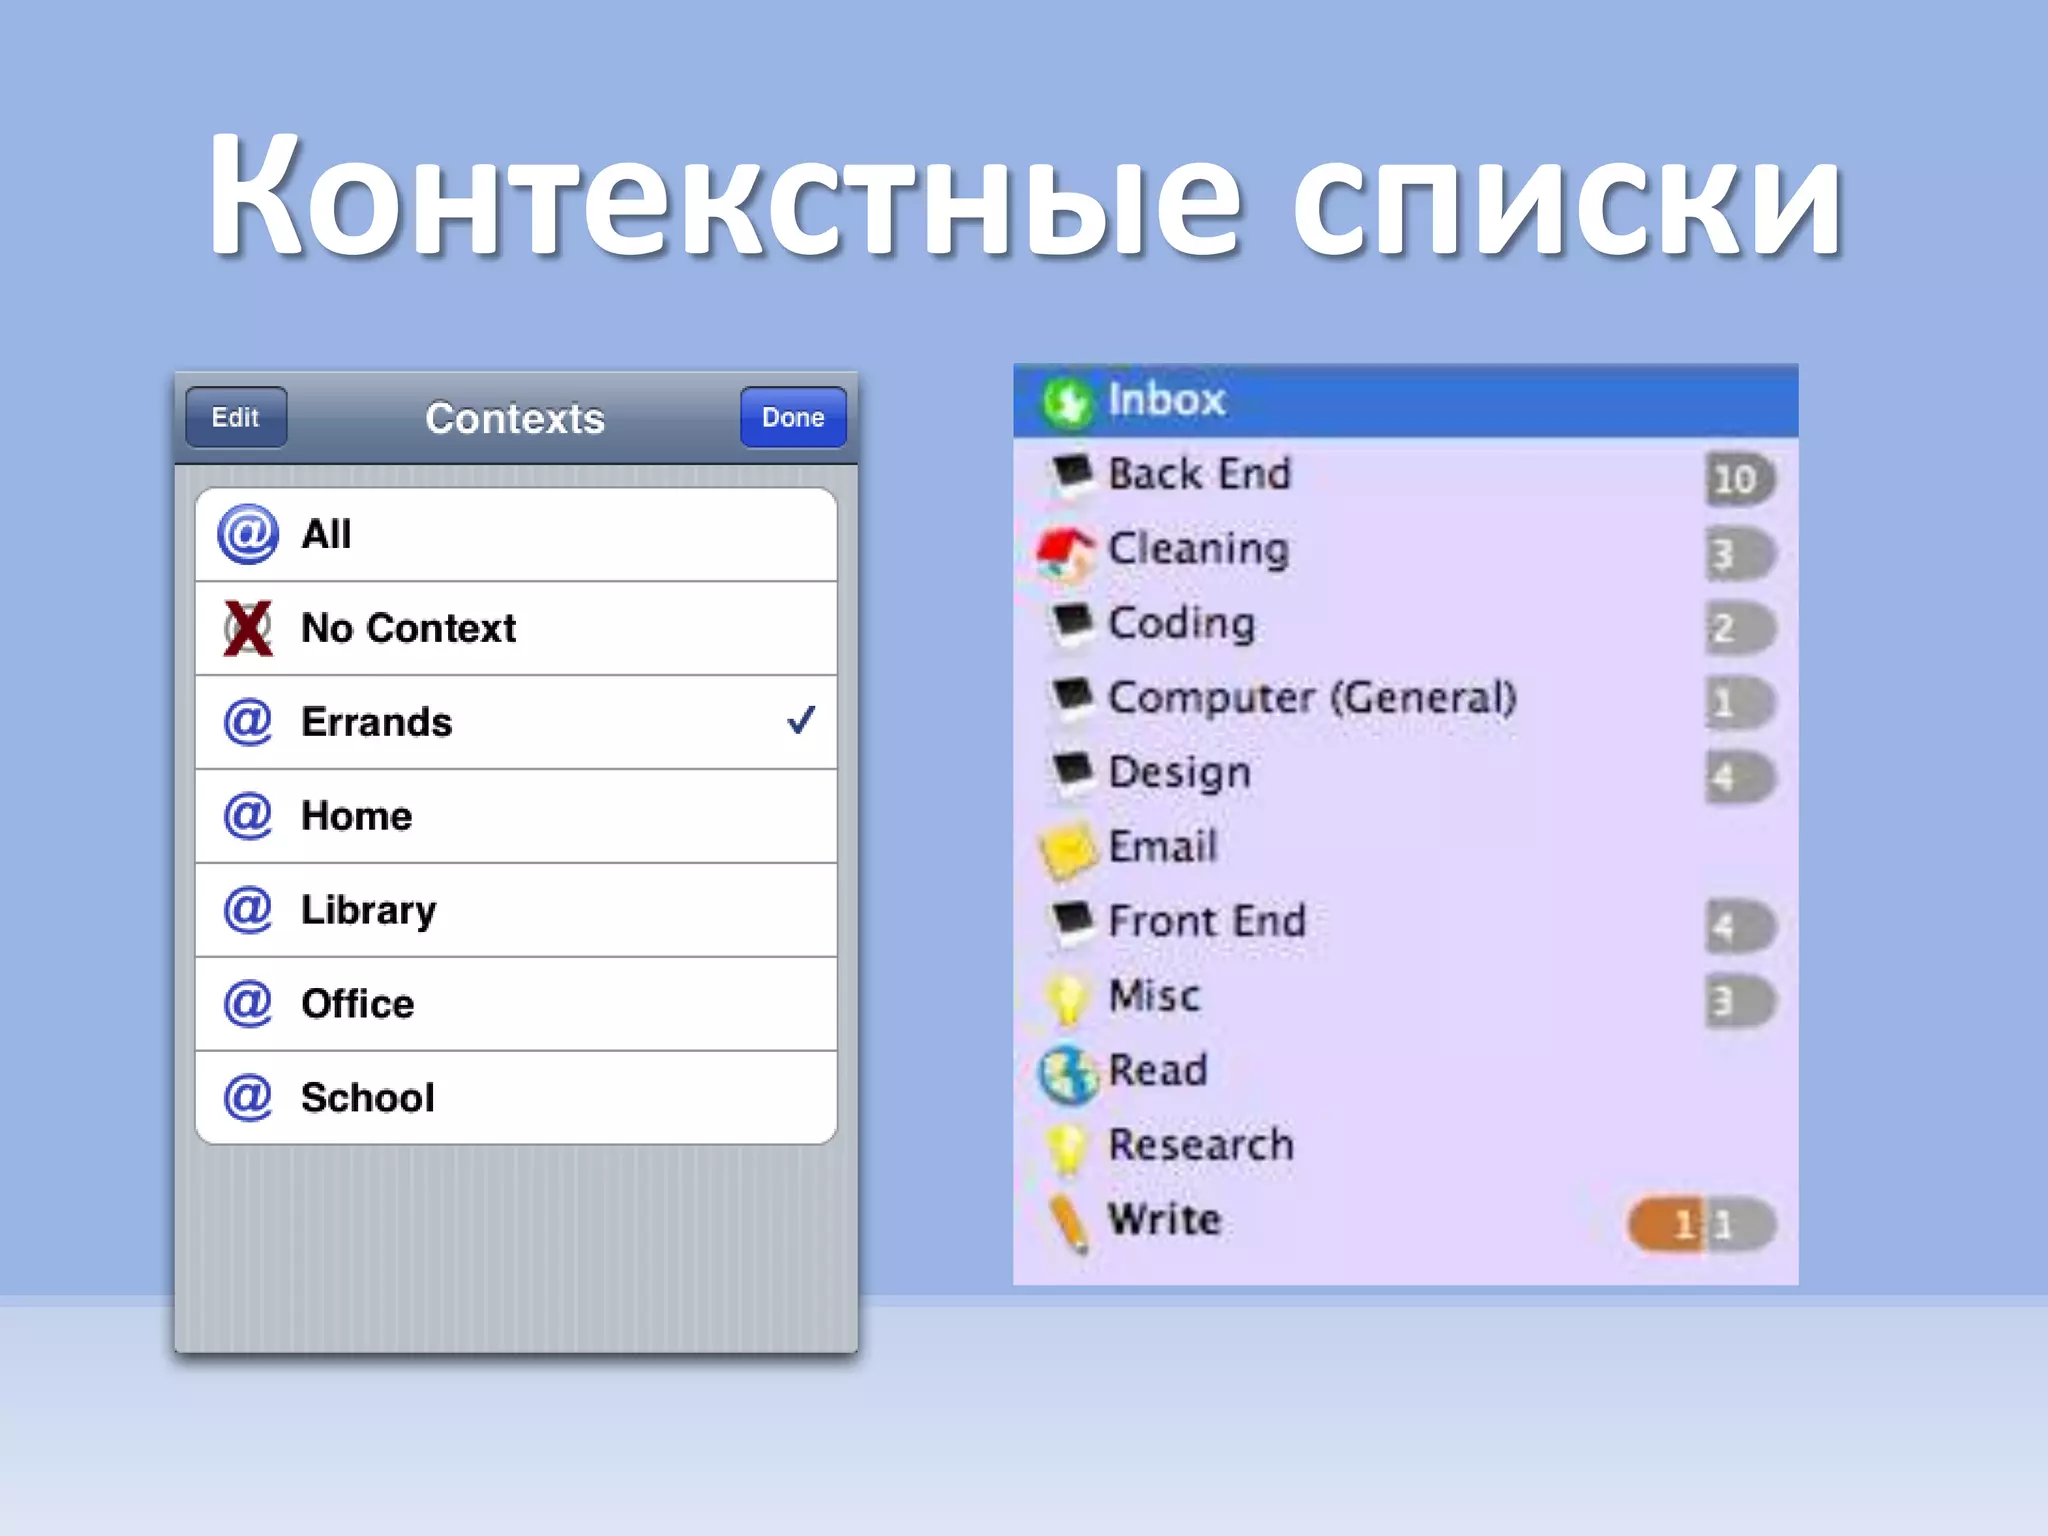Click the gray count badge on Write

tap(1740, 1225)
